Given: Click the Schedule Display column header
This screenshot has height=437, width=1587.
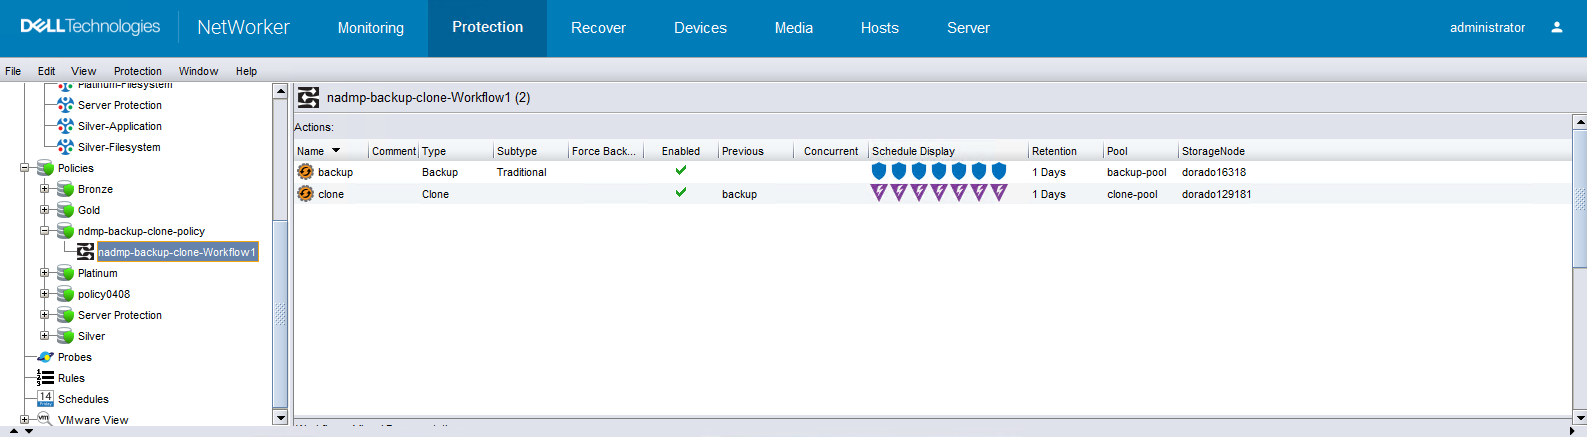Looking at the screenshot, I should point(948,151).
